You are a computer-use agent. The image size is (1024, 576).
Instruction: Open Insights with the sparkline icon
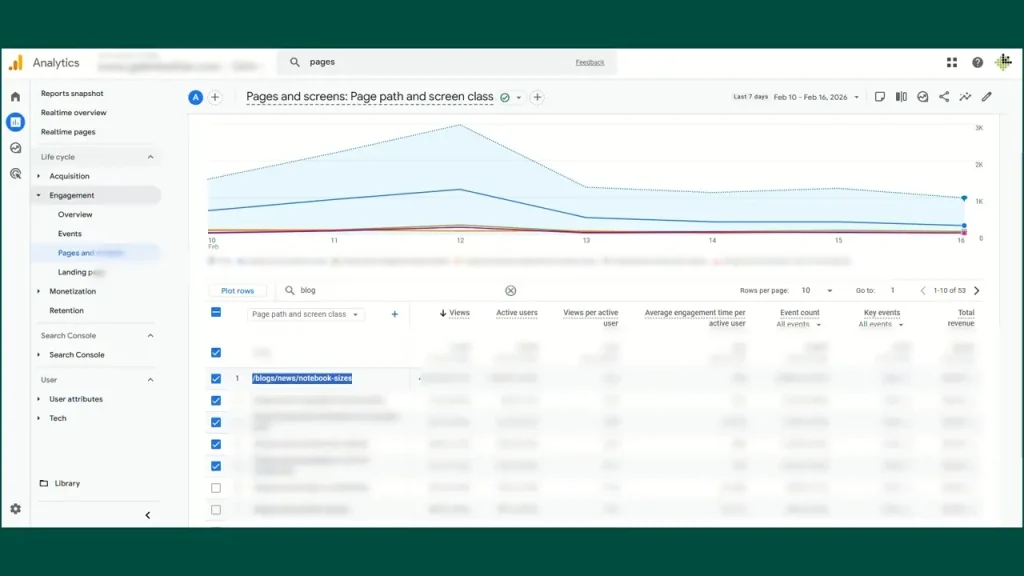point(967,96)
